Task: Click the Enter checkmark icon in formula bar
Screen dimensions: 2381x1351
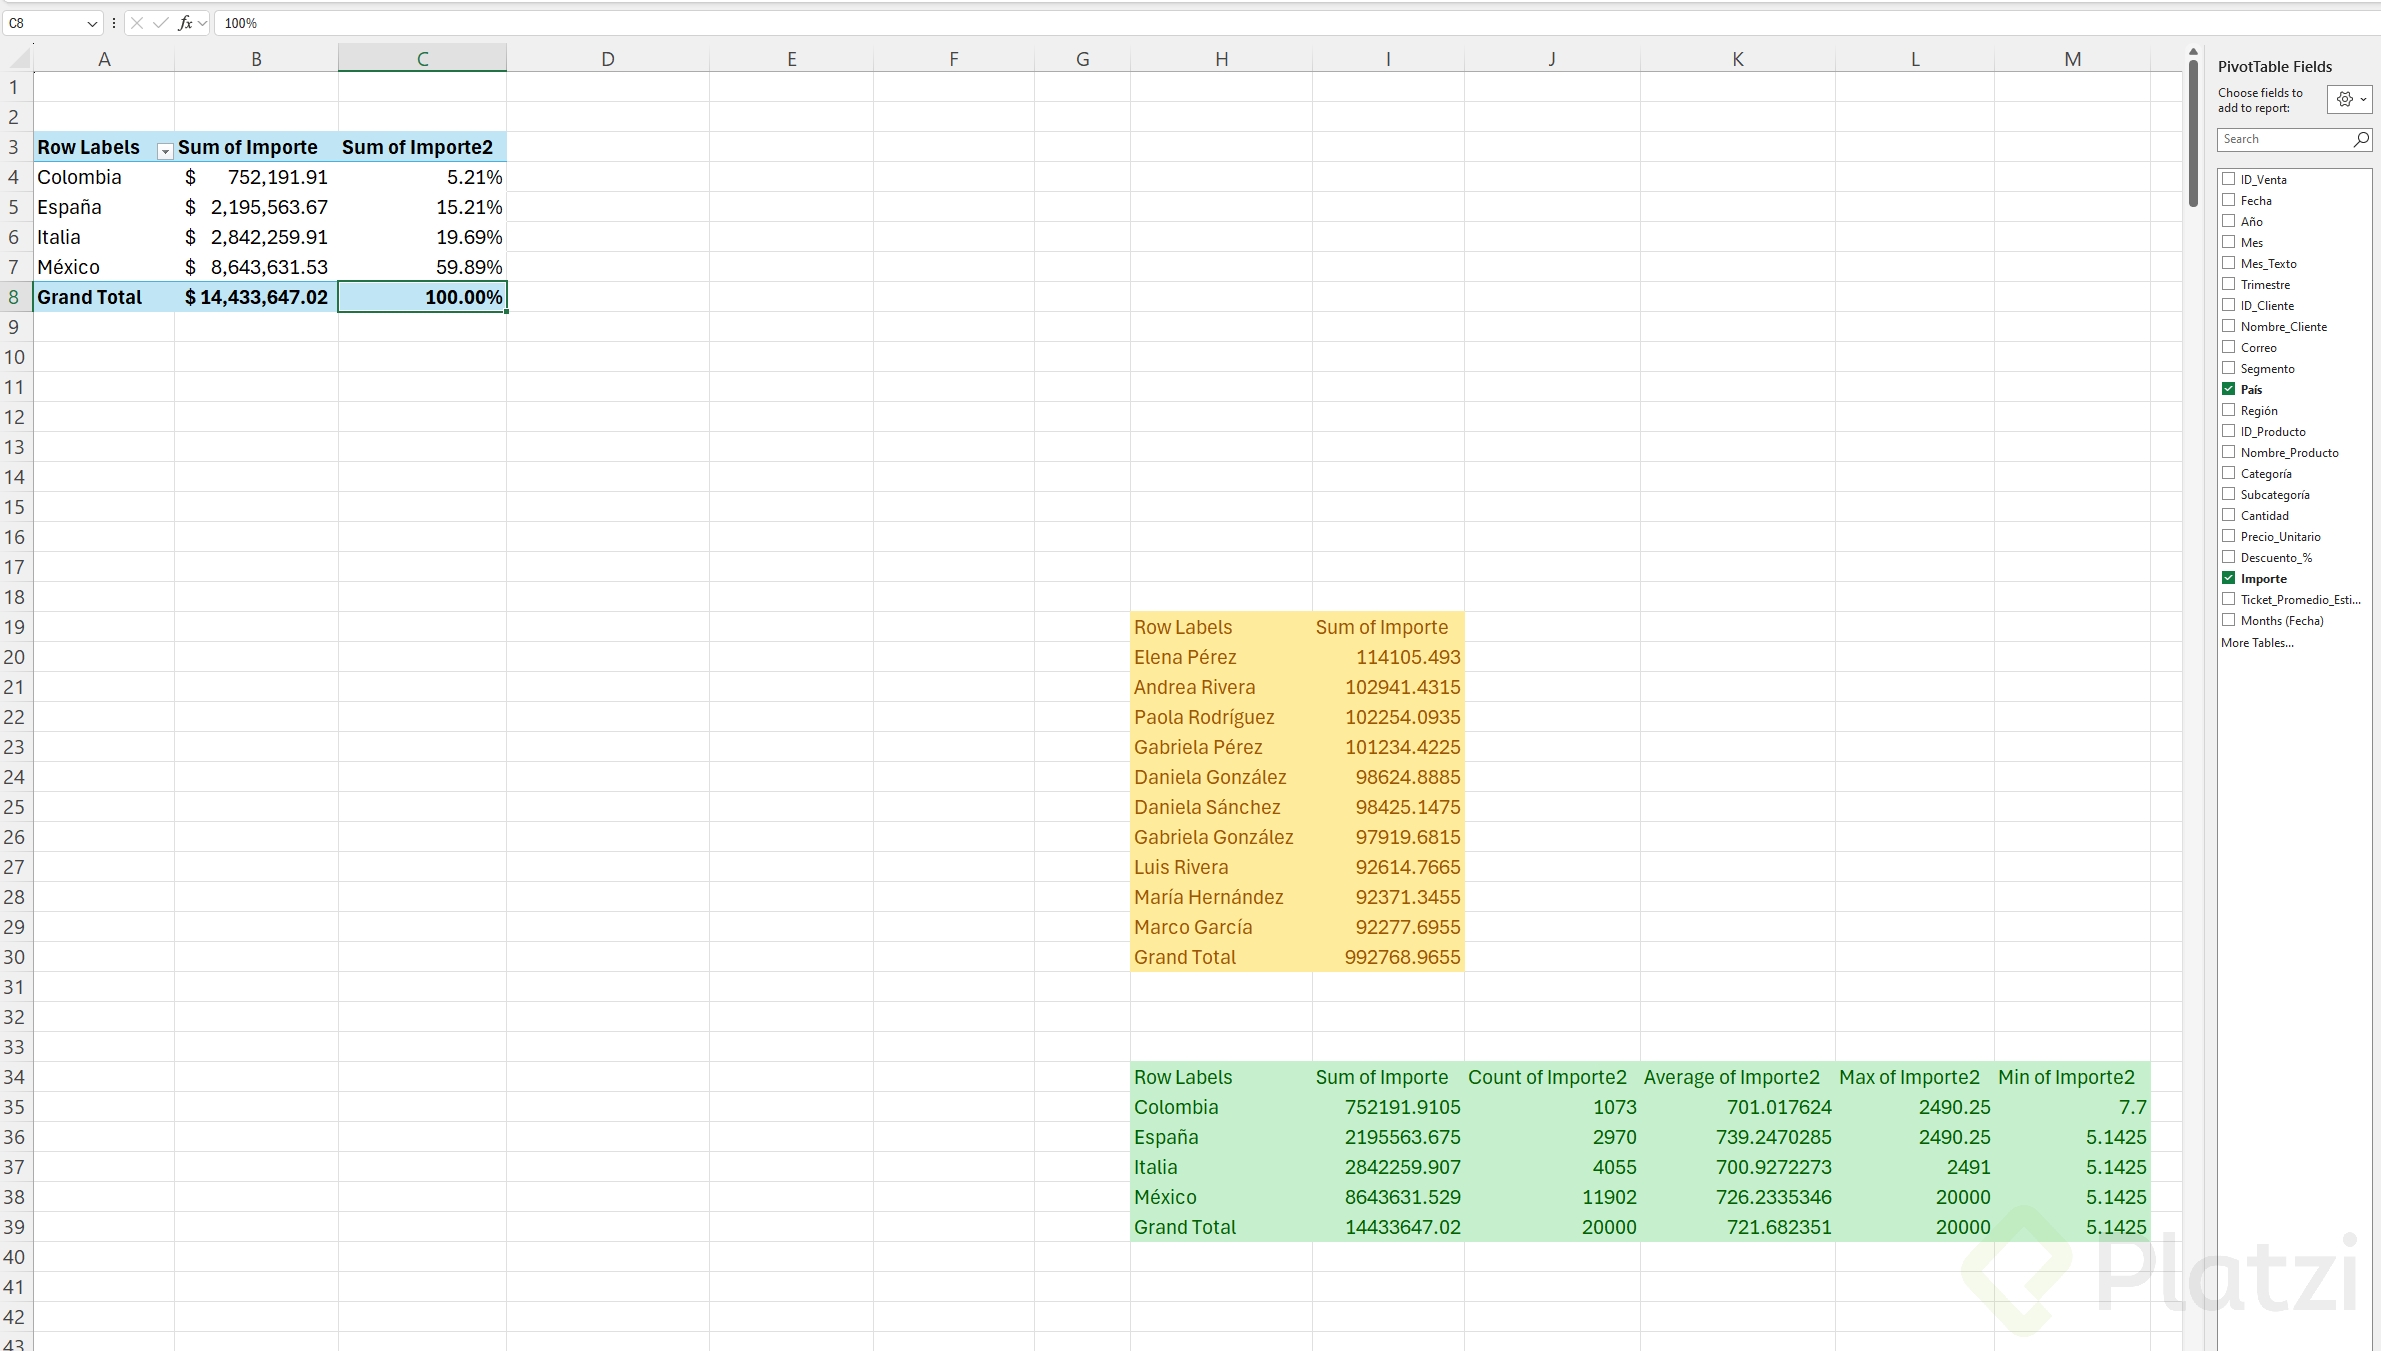Action: (x=160, y=23)
